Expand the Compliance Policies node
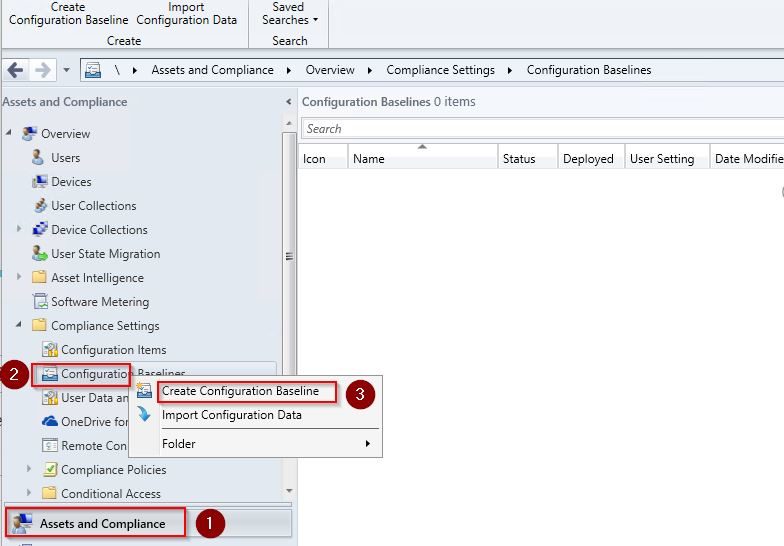Image resolution: width=784 pixels, height=546 pixels. (x=29, y=468)
